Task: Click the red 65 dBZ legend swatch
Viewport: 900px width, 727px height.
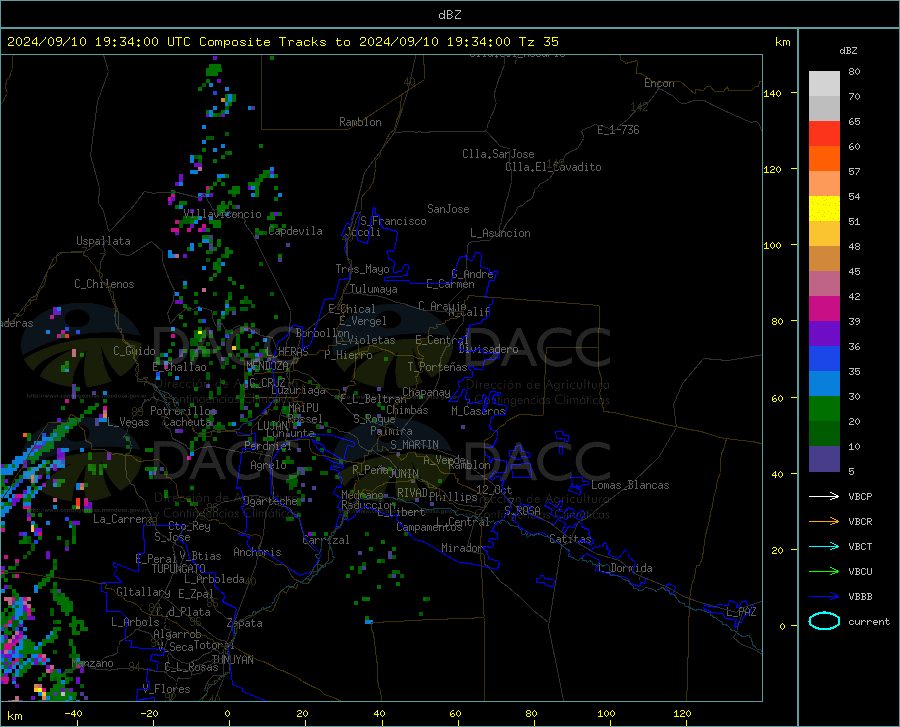Action: tap(824, 134)
